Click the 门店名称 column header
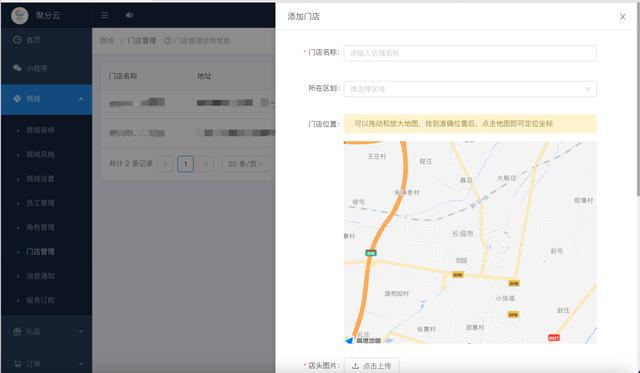Image resolution: width=640 pixels, height=373 pixels. 123,76
